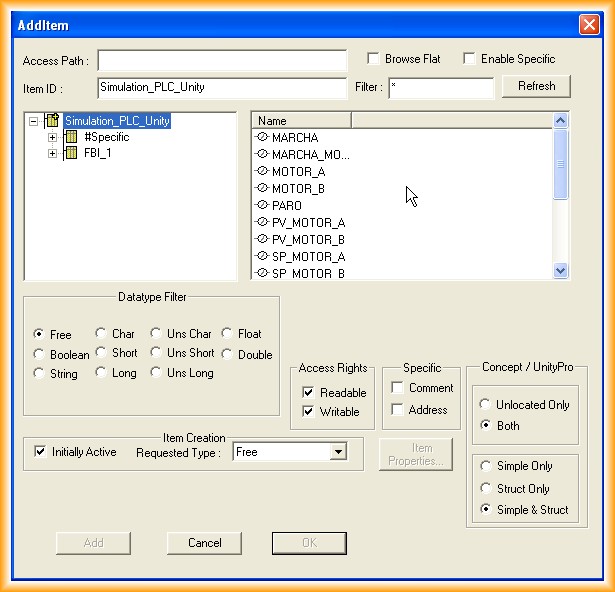This screenshot has height=592, width=615.
Task: Select the MARCHA variable icon
Action: tap(263, 137)
